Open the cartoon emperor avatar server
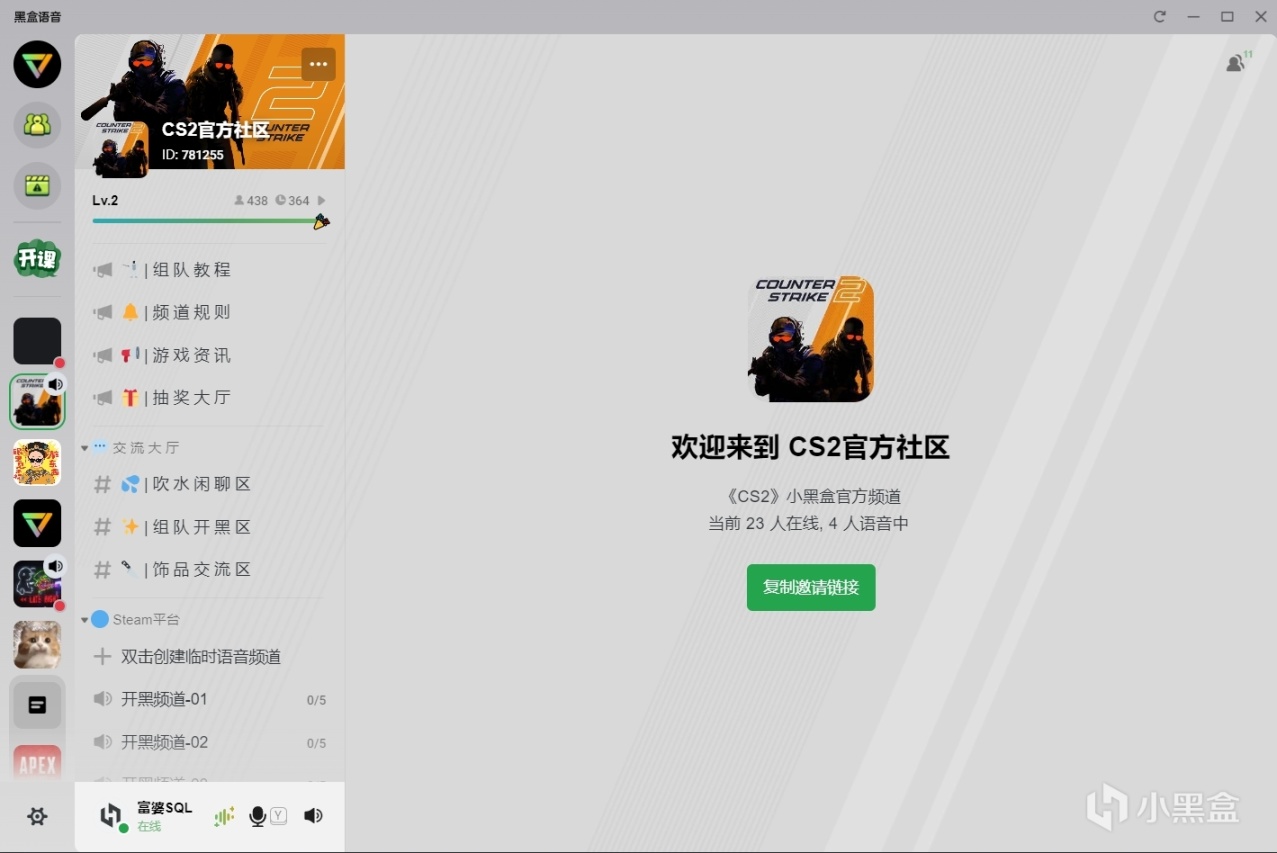1277x853 pixels. pos(37,463)
